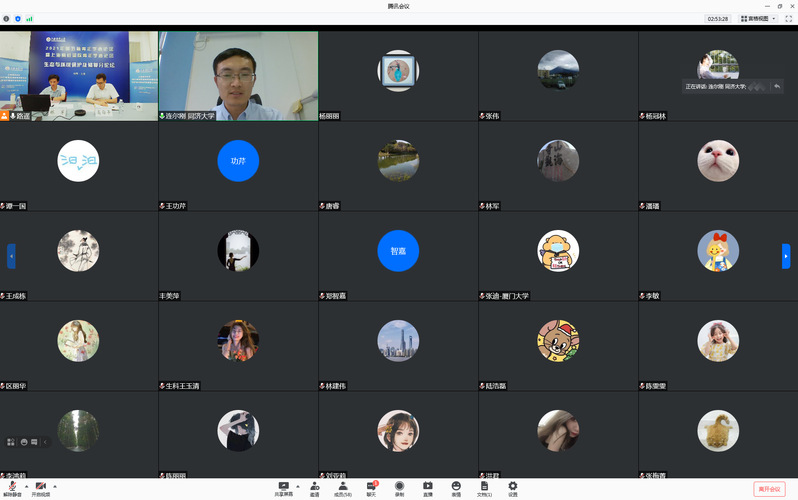Collapse the floating mini toolbar arrow

[44, 441]
